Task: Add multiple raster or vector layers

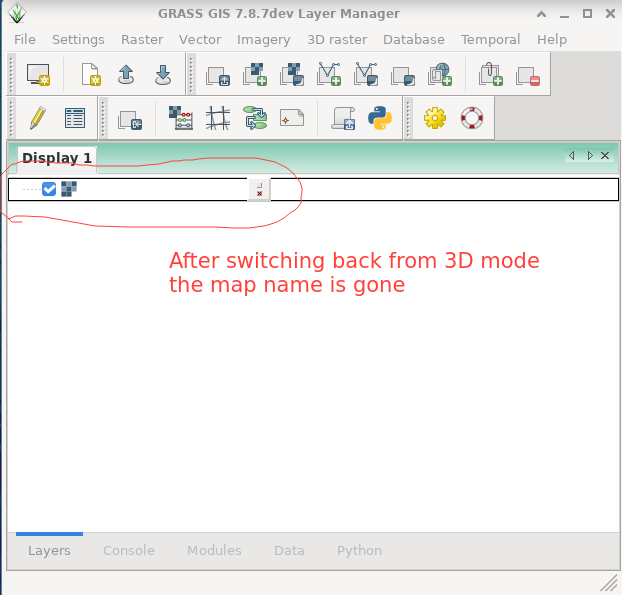Action: (218, 75)
